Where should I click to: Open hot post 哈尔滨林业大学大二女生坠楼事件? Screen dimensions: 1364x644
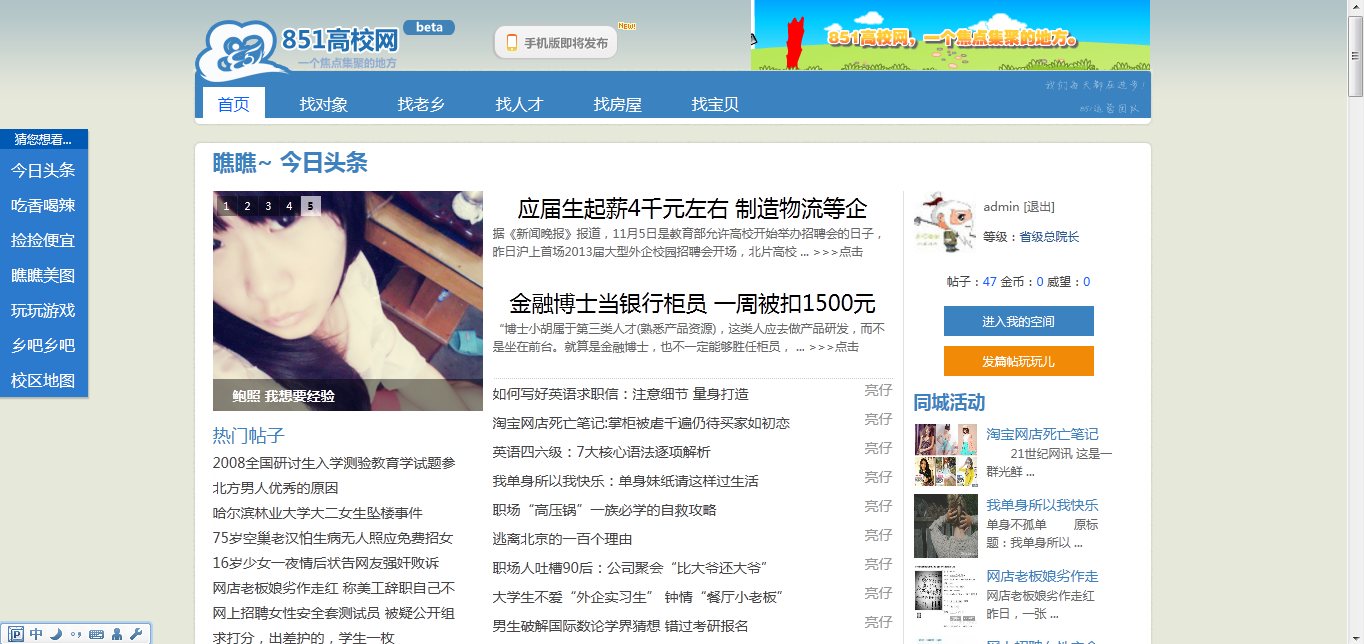[x=318, y=513]
